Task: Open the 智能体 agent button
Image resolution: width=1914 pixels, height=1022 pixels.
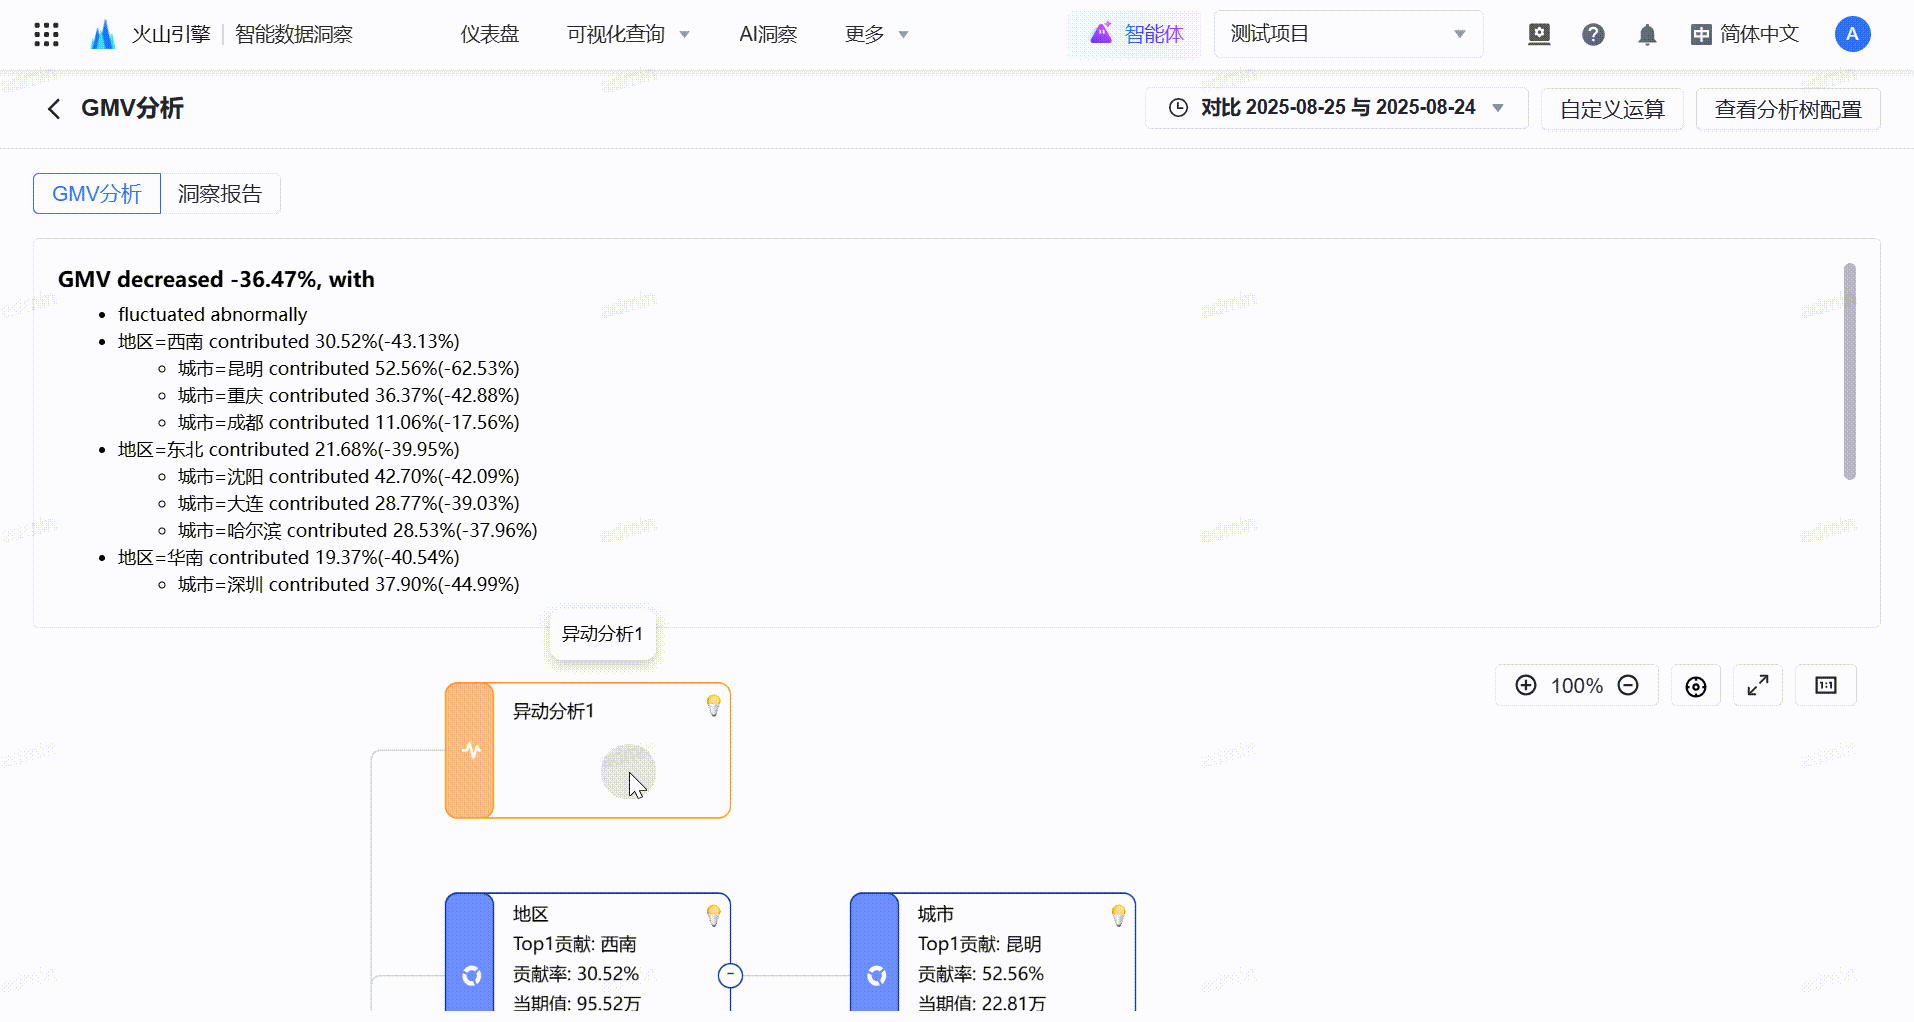Action: pyautogui.click(x=1136, y=34)
